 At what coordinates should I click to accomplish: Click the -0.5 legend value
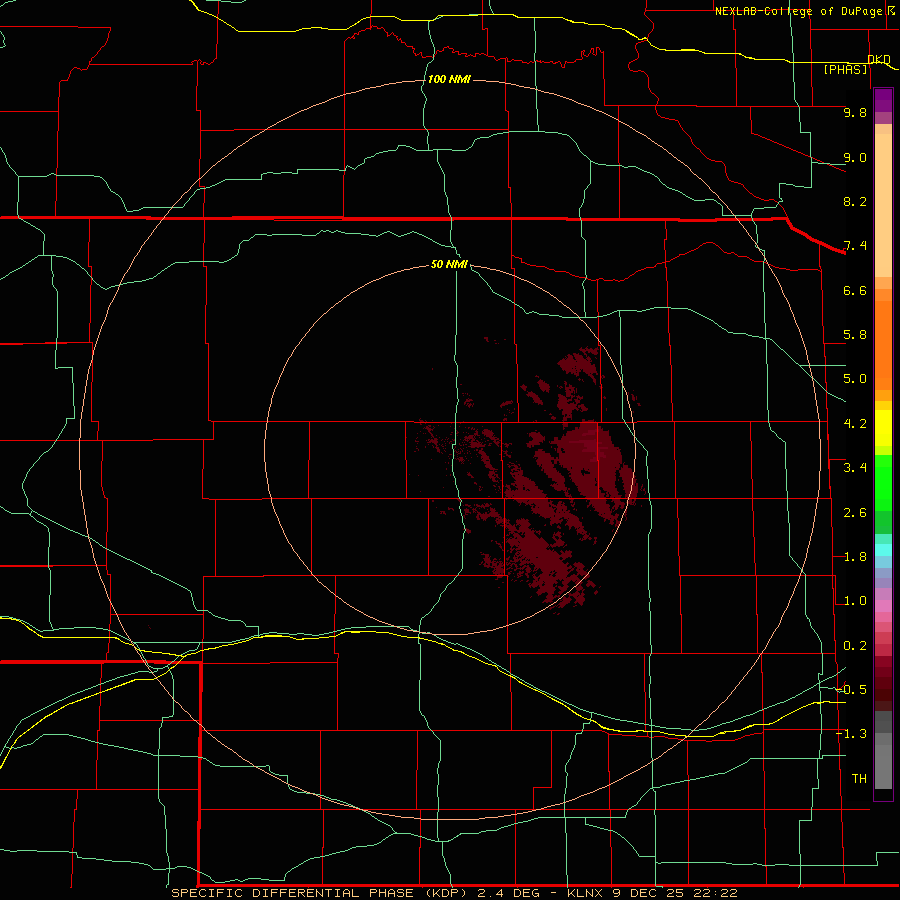click(852, 690)
